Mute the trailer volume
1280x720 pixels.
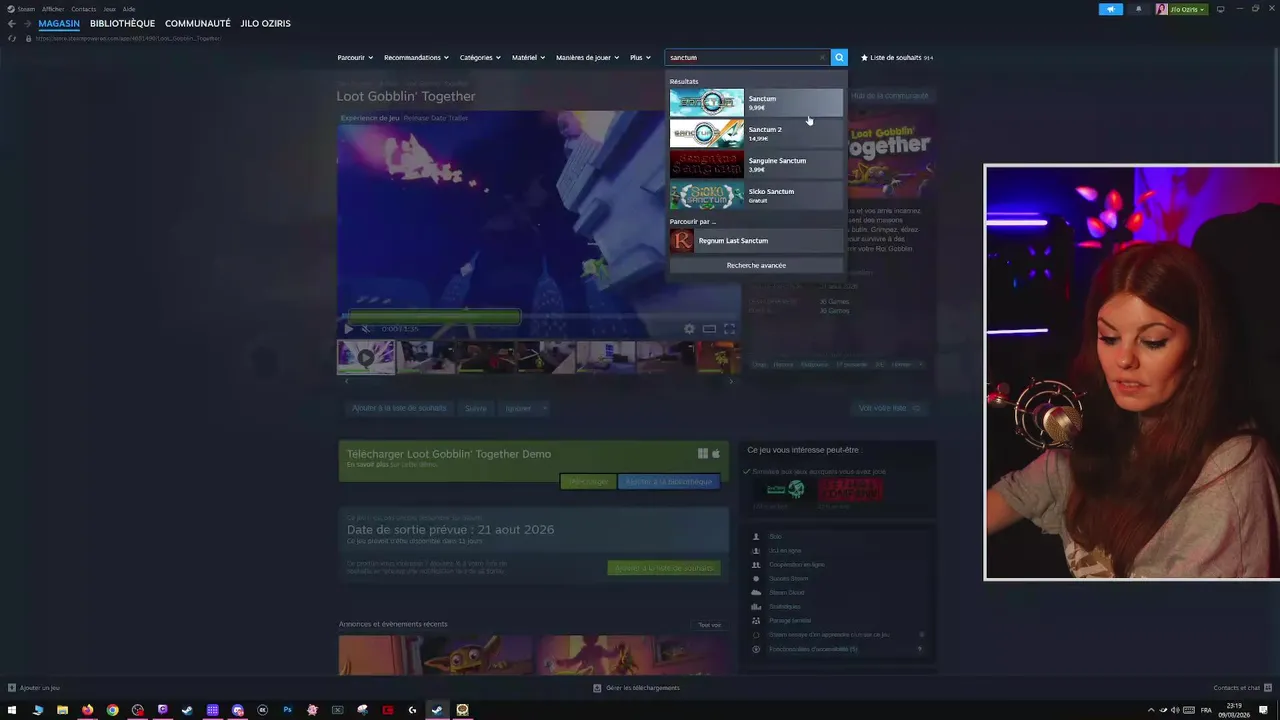[x=366, y=329]
